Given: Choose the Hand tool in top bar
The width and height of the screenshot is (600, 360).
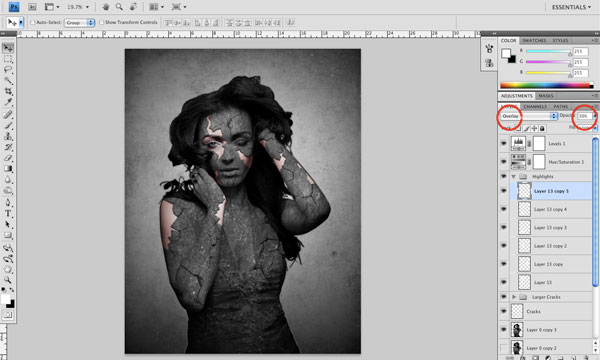Looking at the screenshot, I should (106, 7).
